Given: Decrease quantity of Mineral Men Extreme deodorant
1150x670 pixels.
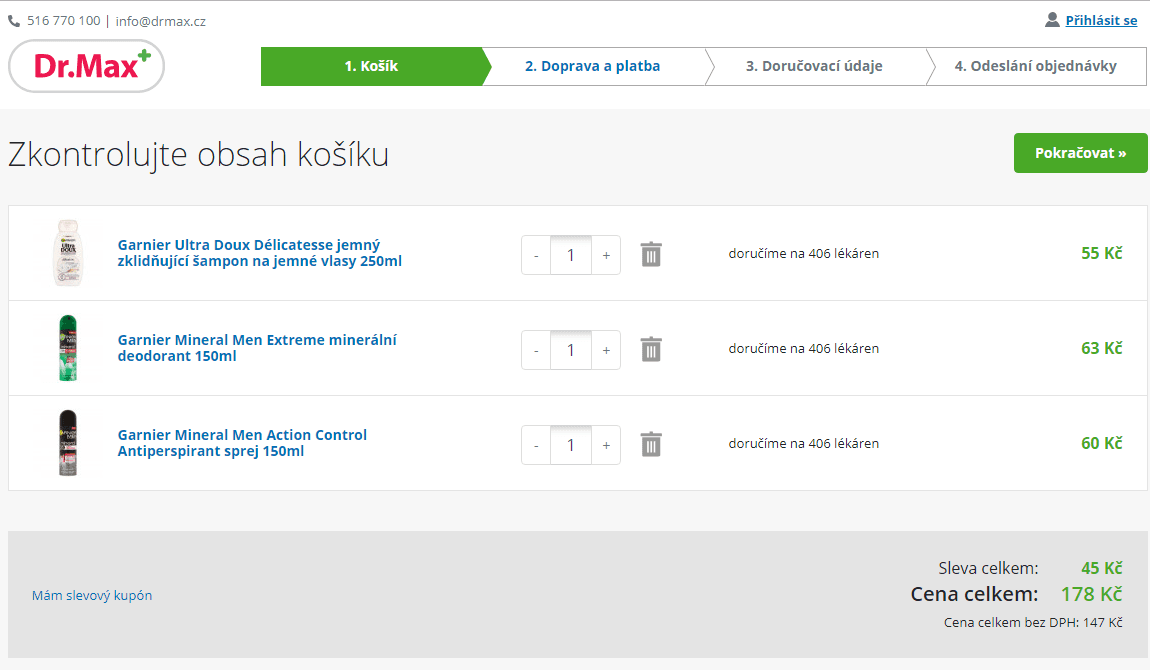Looking at the screenshot, I should click(536, 350).
